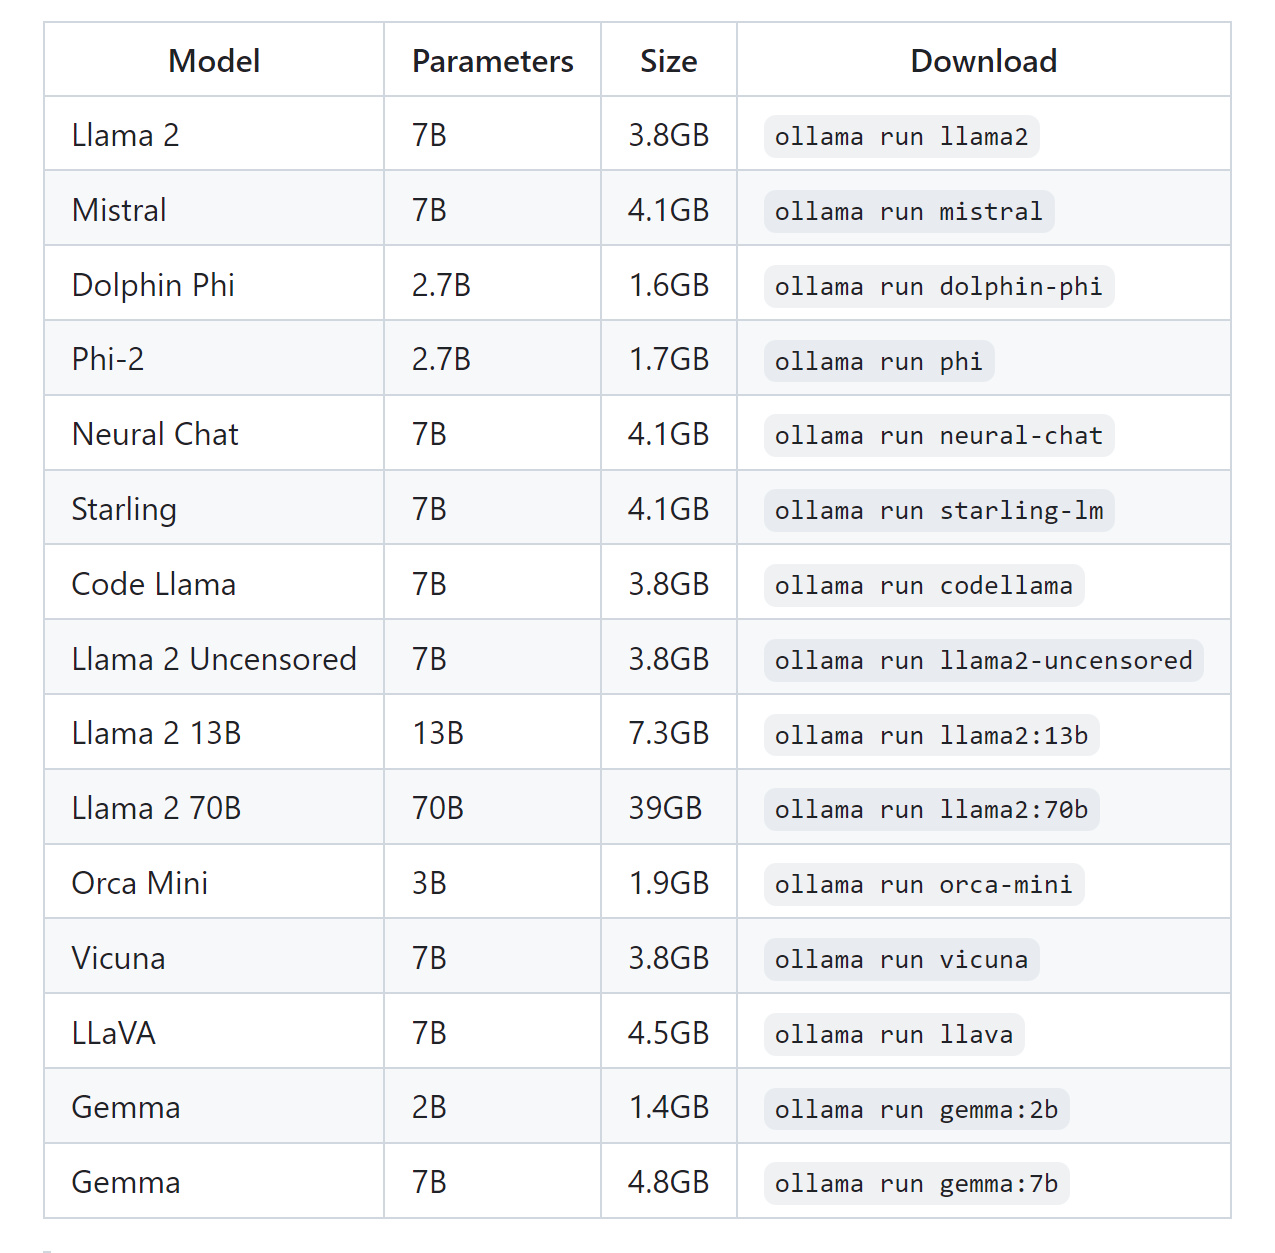Select the 'ollama run orca-mini' snippet
Image resolution: width=1275 pixels, height=1253 pixels.
tap(923, 885)
